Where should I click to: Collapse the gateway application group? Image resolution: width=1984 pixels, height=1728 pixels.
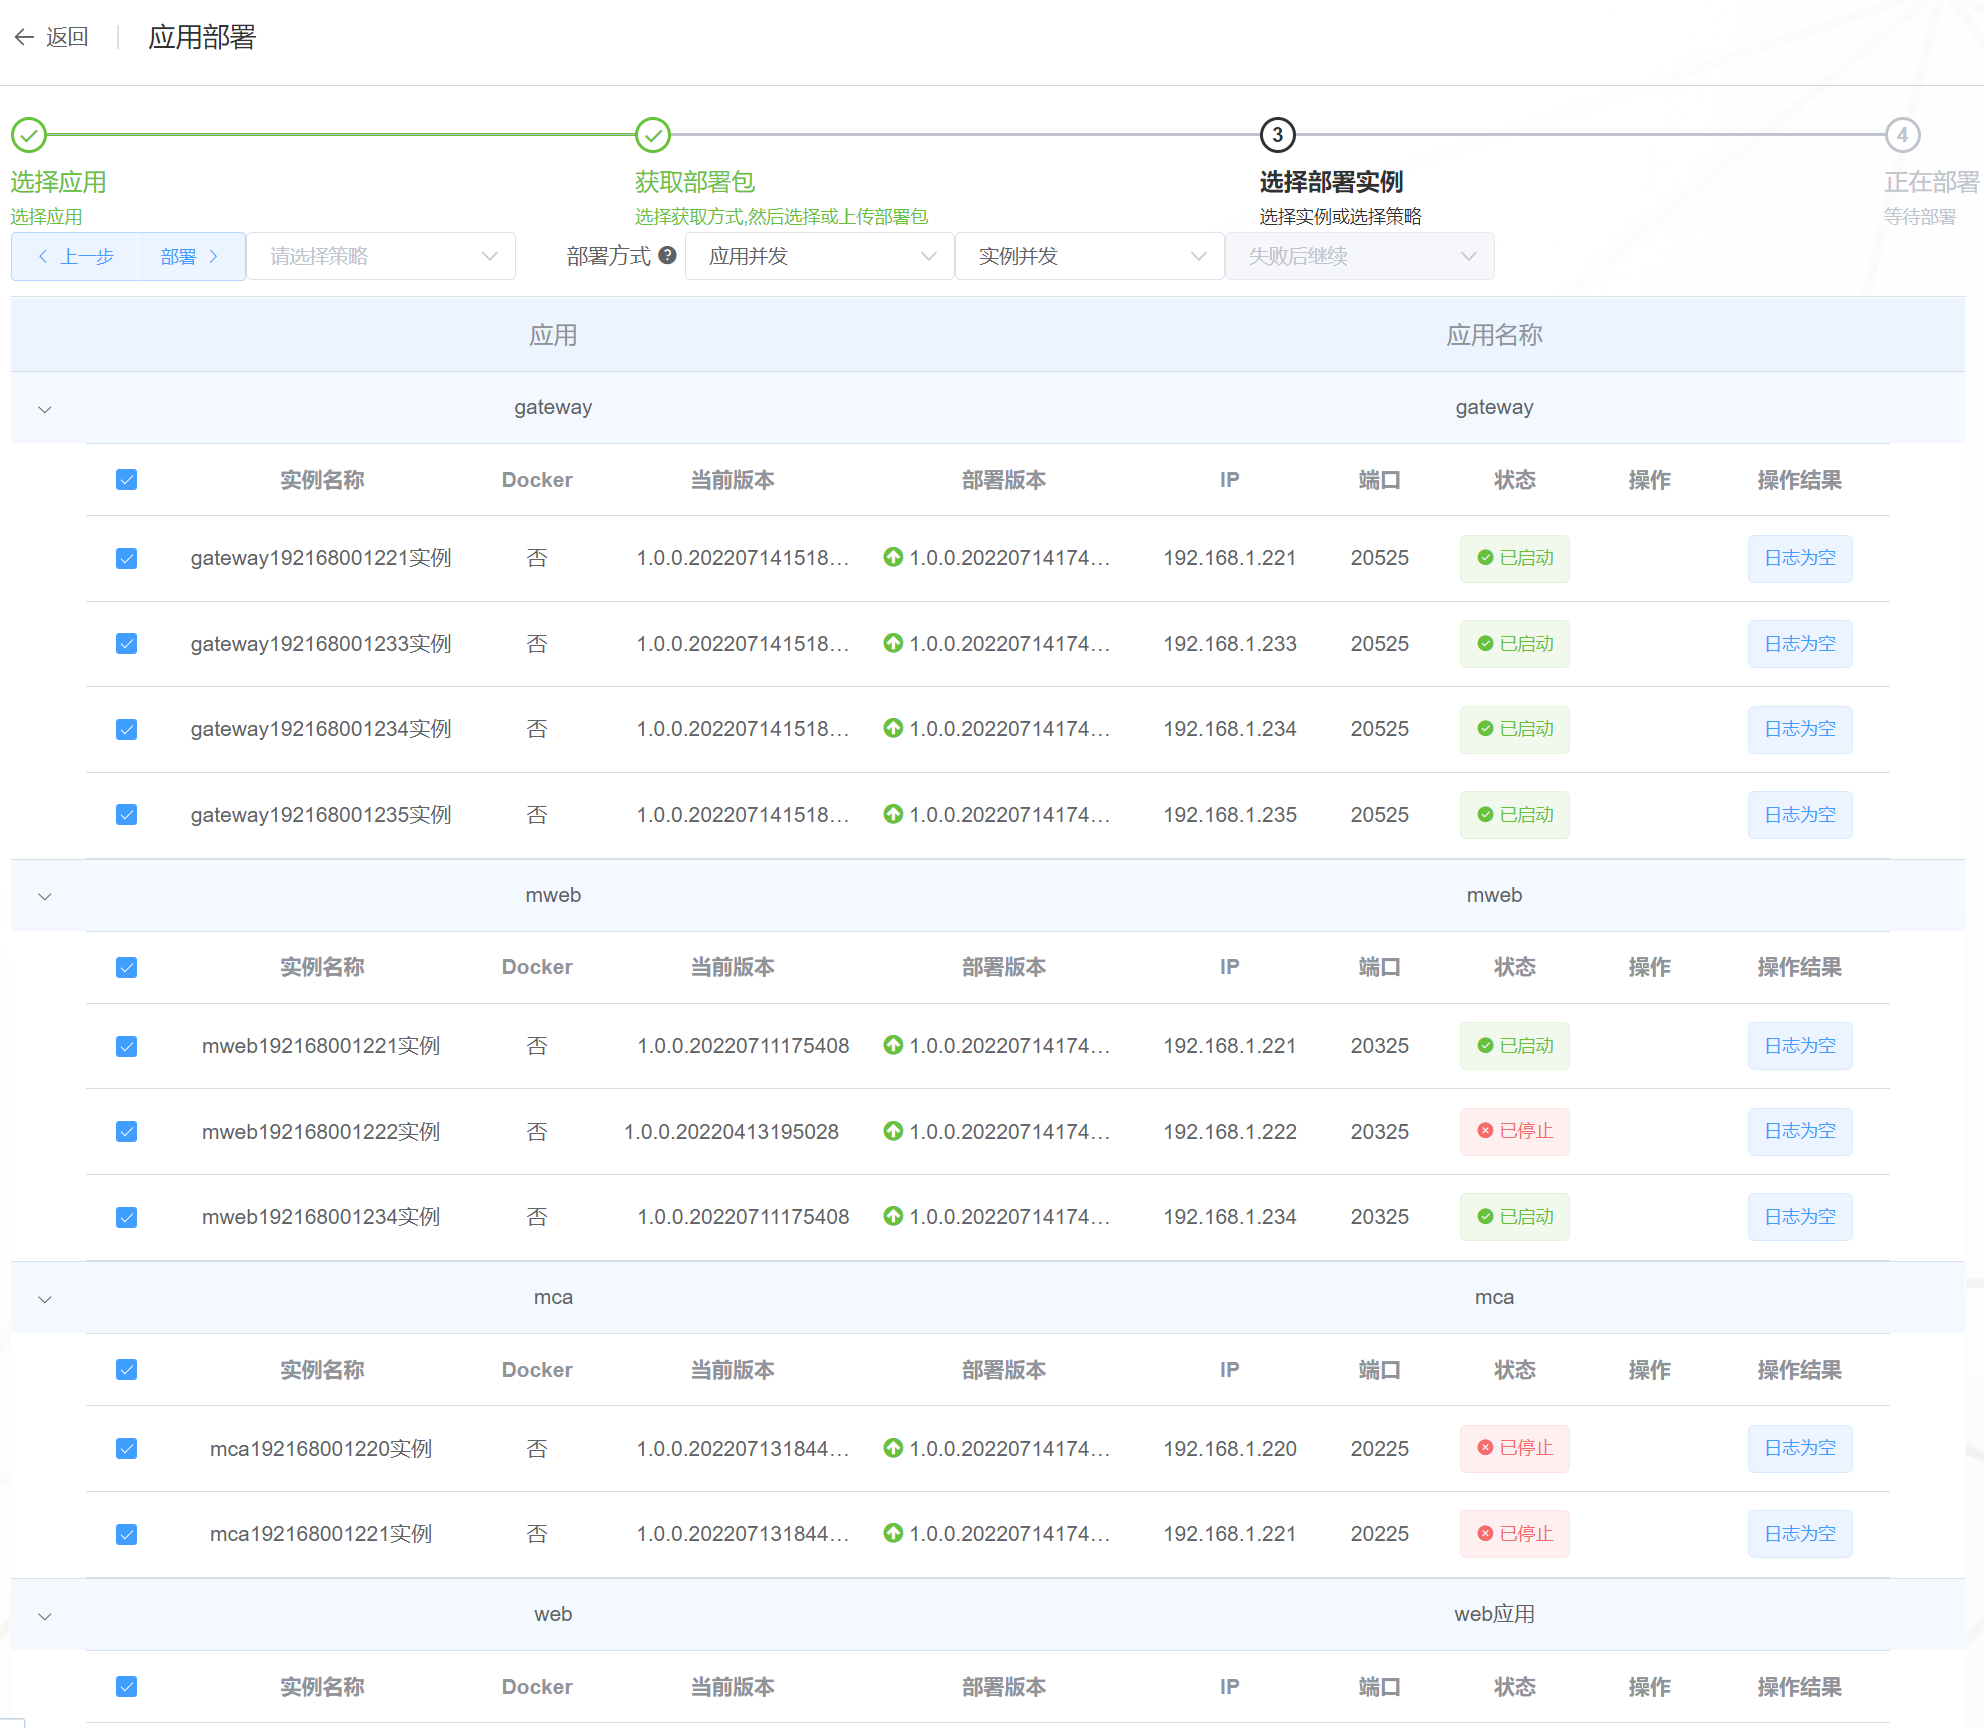[44, 409]
